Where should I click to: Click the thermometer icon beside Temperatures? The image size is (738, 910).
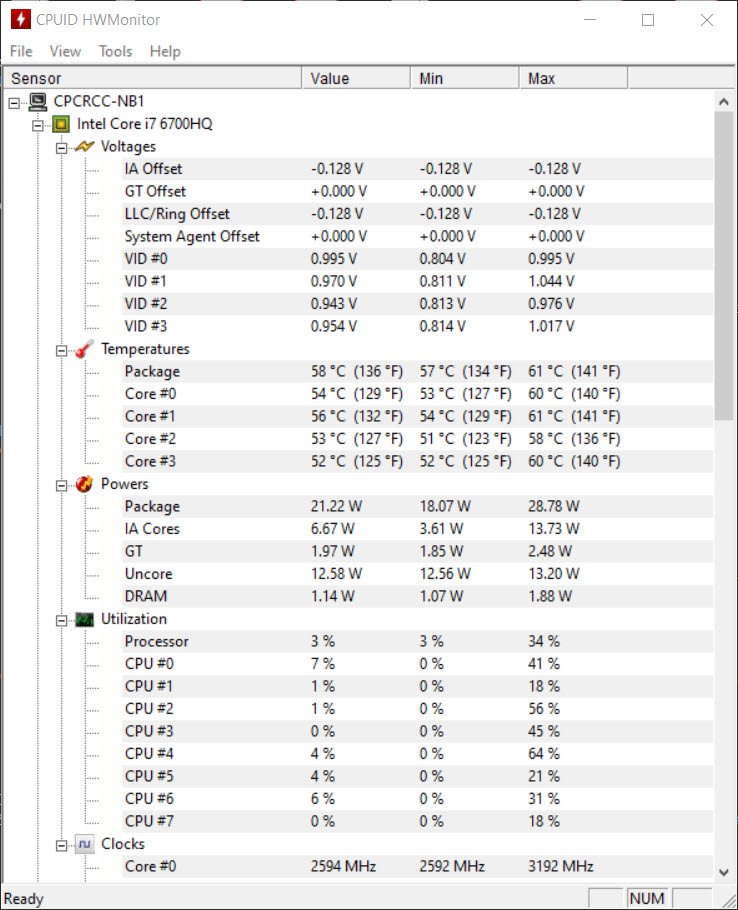click(x=85, y=349)
